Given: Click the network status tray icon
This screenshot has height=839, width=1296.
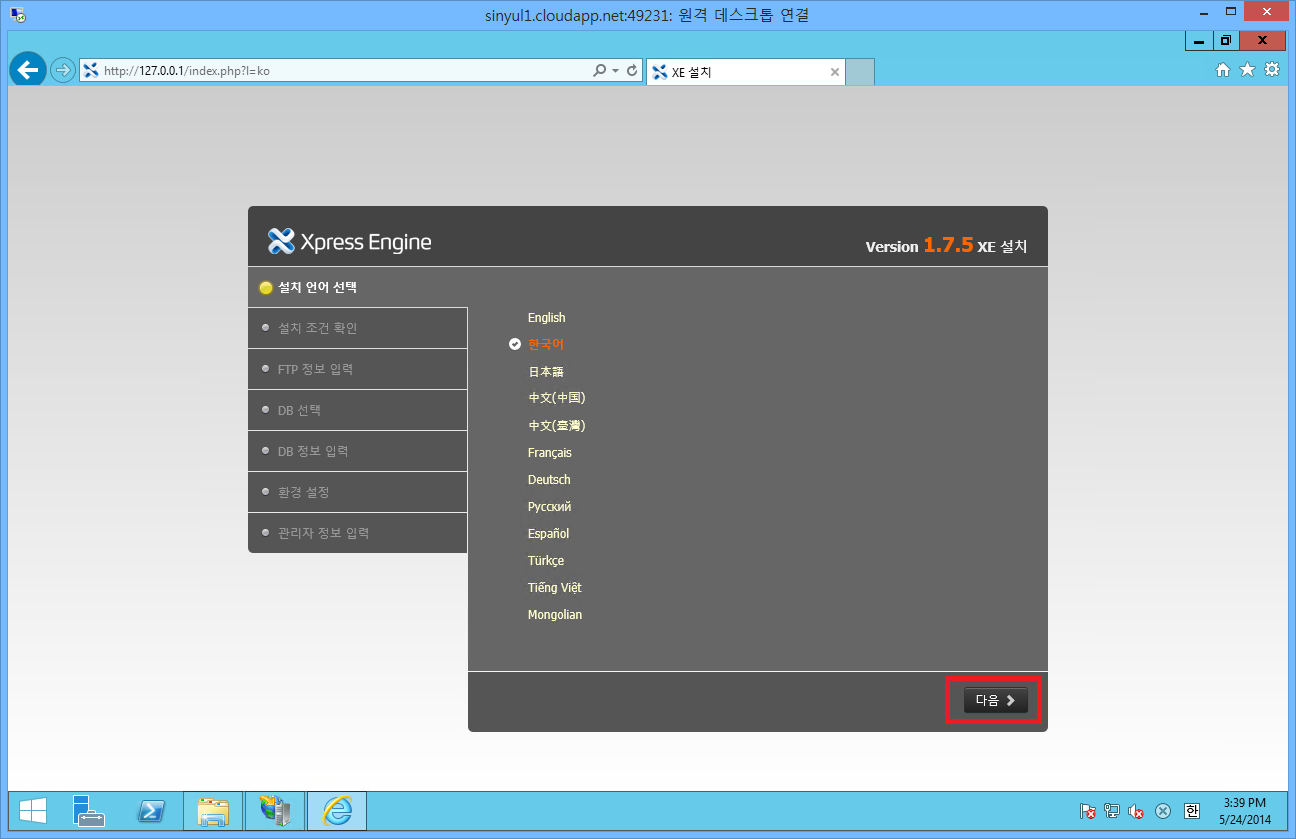Looking at the screenshot, I should click(x=1112, y=811).
